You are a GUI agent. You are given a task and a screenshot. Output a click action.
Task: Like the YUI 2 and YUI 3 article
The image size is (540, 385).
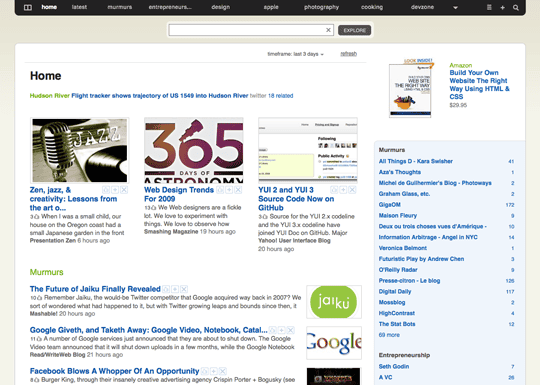[334, 190]
